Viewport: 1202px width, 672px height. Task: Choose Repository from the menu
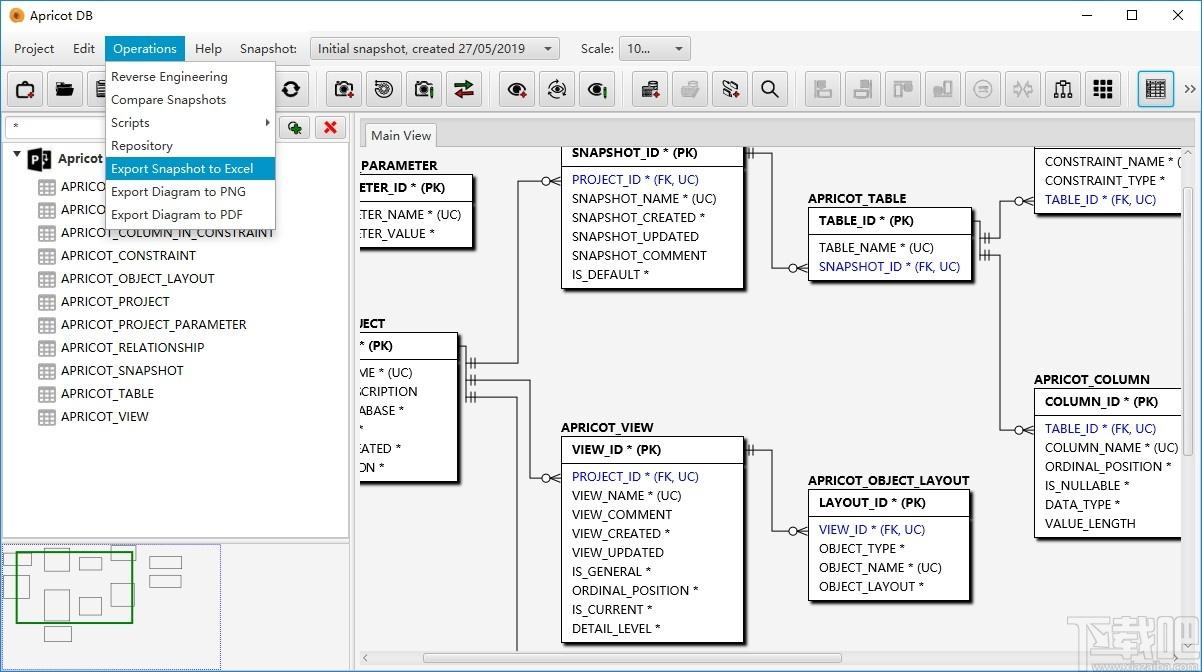(190, 145)
